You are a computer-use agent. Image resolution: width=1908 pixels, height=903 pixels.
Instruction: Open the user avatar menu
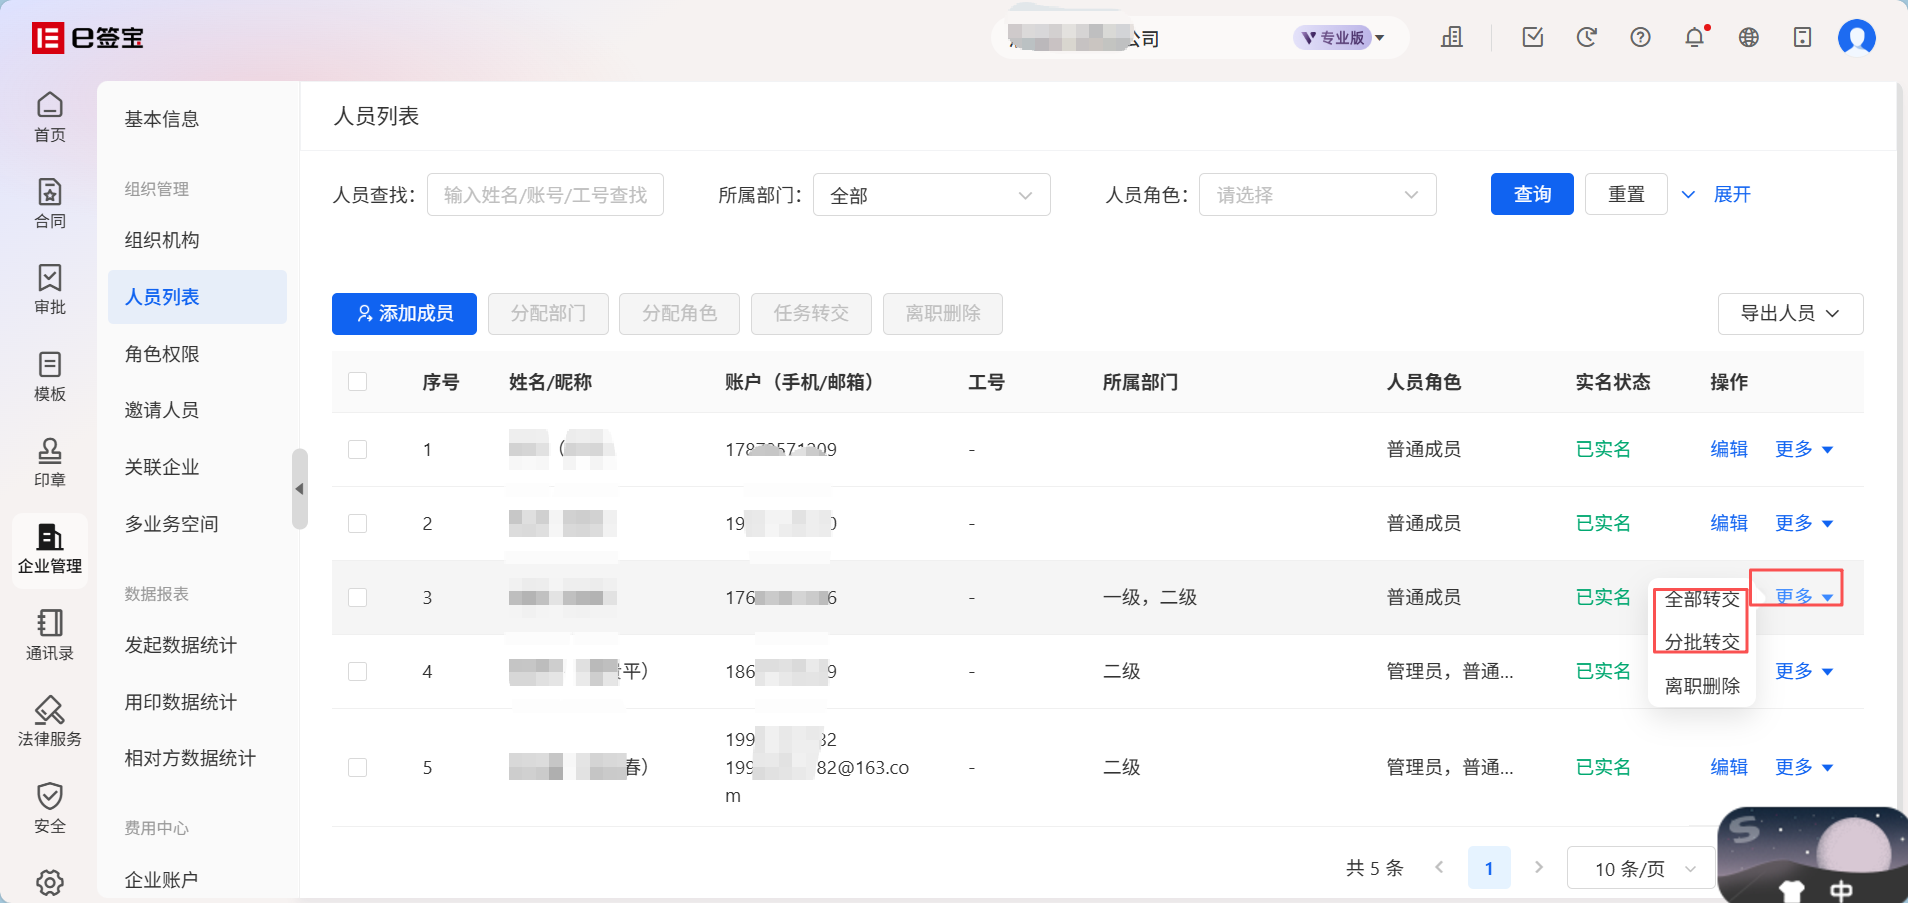click(x=1857, y=38)
